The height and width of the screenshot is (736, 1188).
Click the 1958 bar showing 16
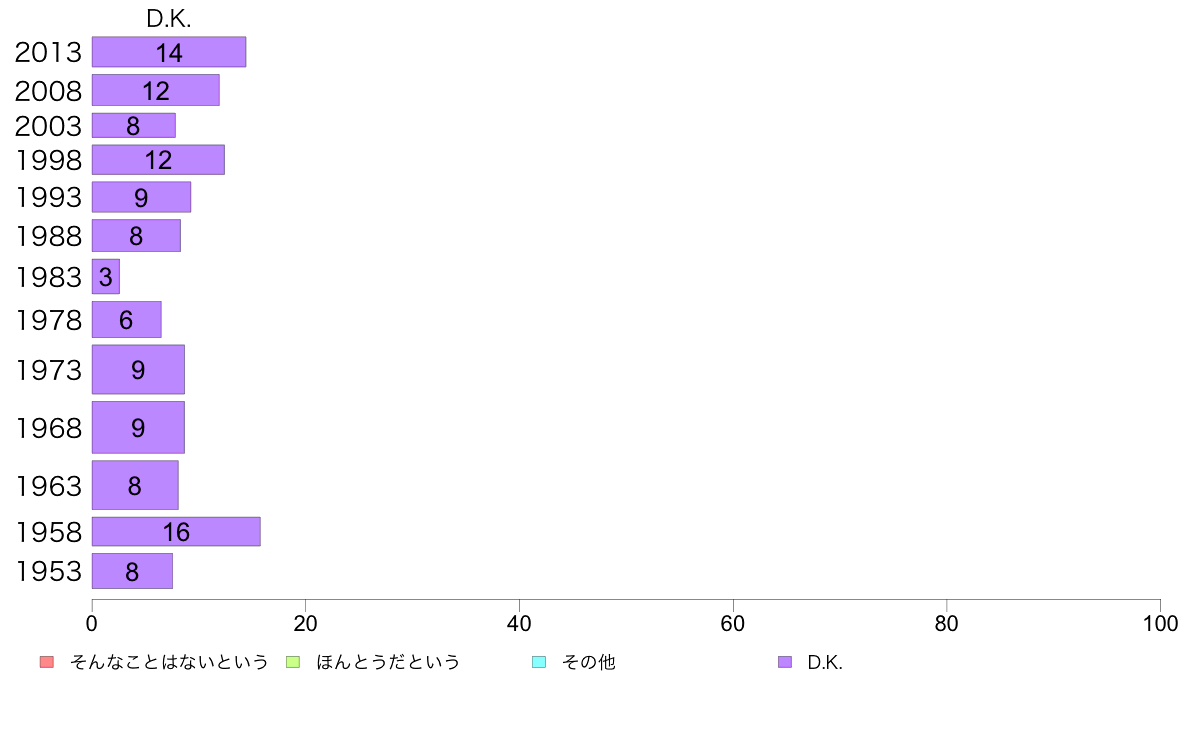pyautogui.click(x=177, y=531)
